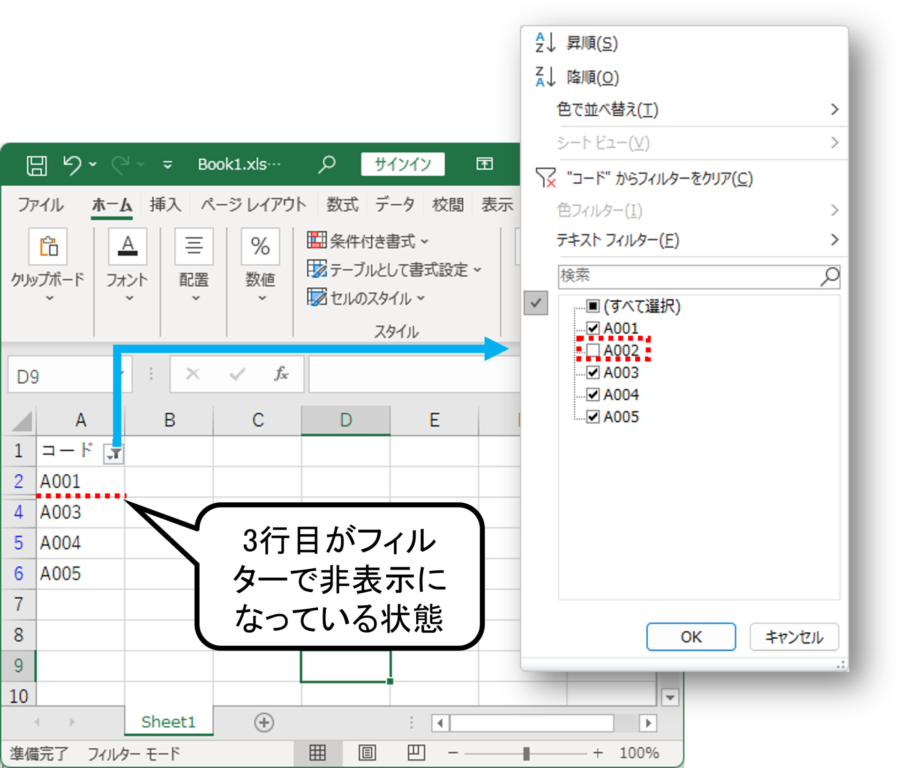The image size is (900, 768).
Task: Select 昇順 sort option
Action: pyautogui.click(x=592, y=44)
